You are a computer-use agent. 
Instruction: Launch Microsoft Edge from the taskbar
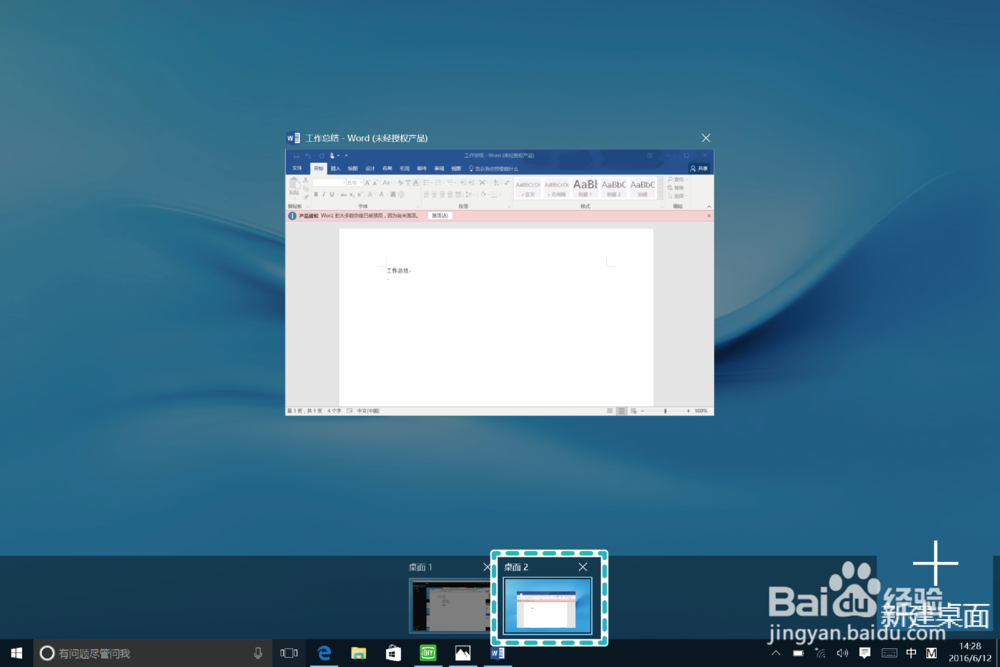(325, 653)
